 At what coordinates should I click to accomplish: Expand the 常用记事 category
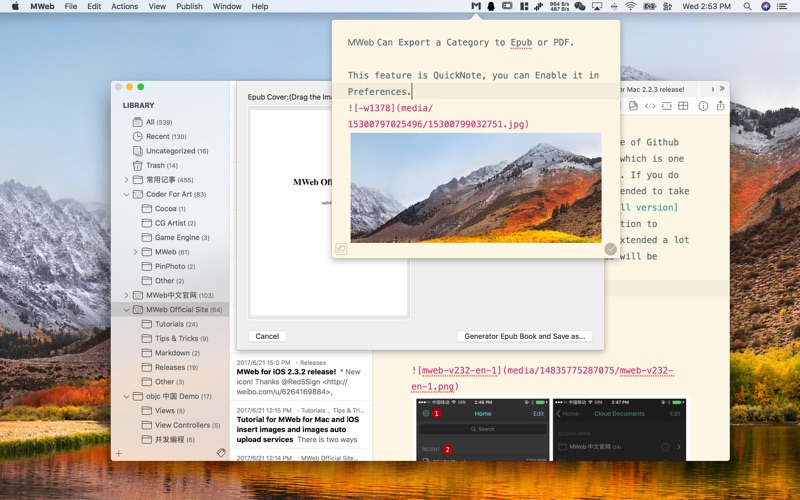point(127,180)
